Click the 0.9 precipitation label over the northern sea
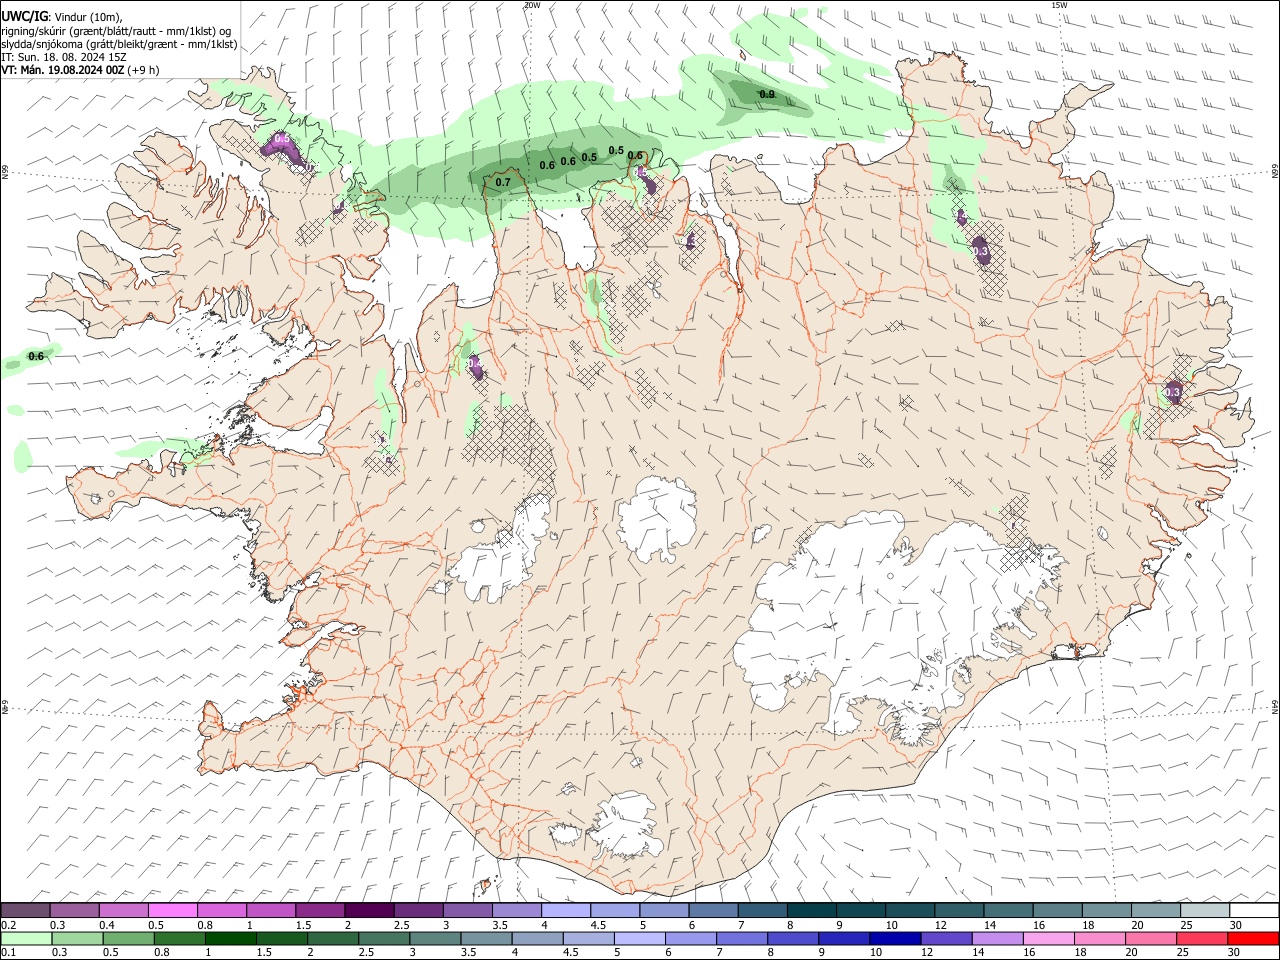This screenshot has width=1280, height=960. pyautogui.click(x=767, y=94)
